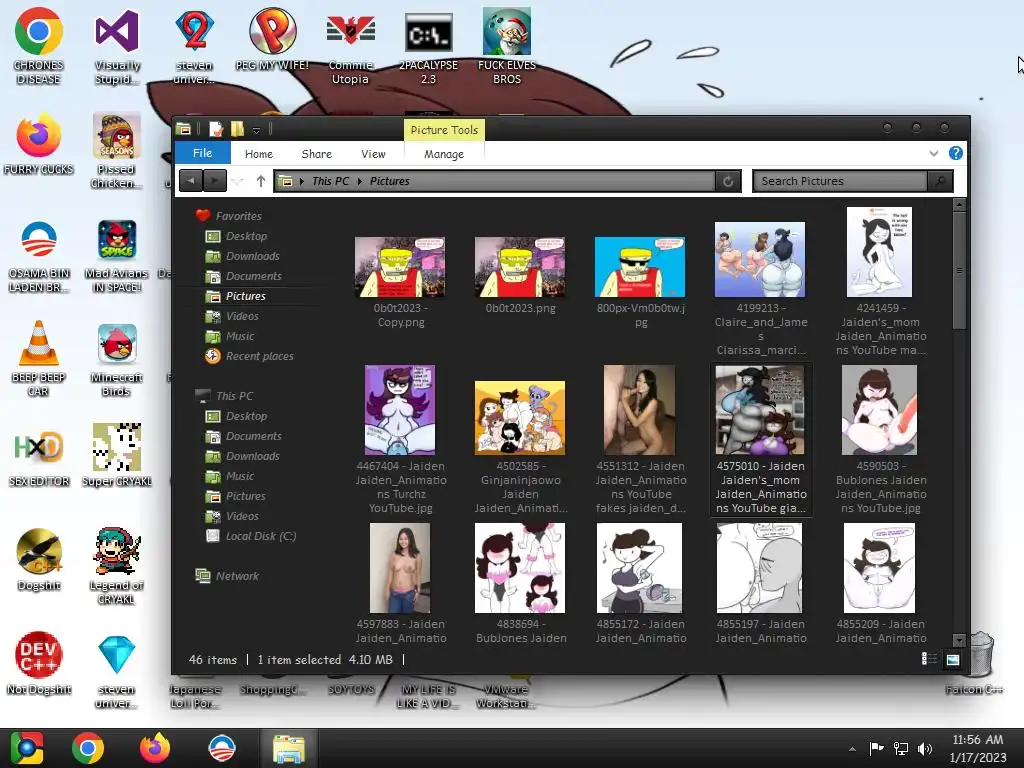The width and height of the screenshot is (1024, 768).
Task: Switch to the Home ribbon tab
Action: click(259, 154)
